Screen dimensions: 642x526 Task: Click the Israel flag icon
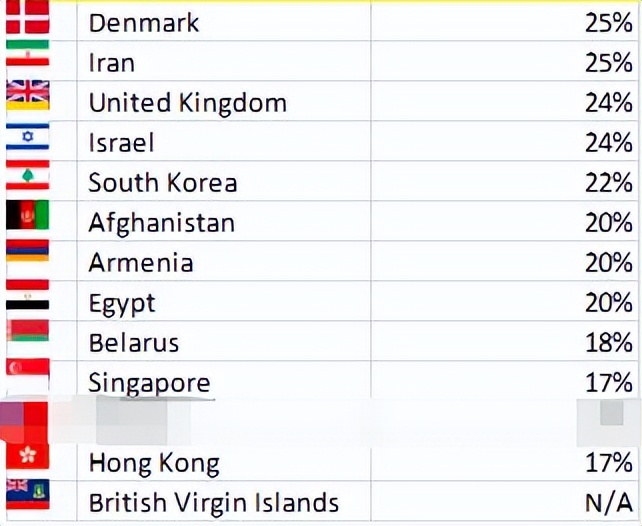(27, 140)
